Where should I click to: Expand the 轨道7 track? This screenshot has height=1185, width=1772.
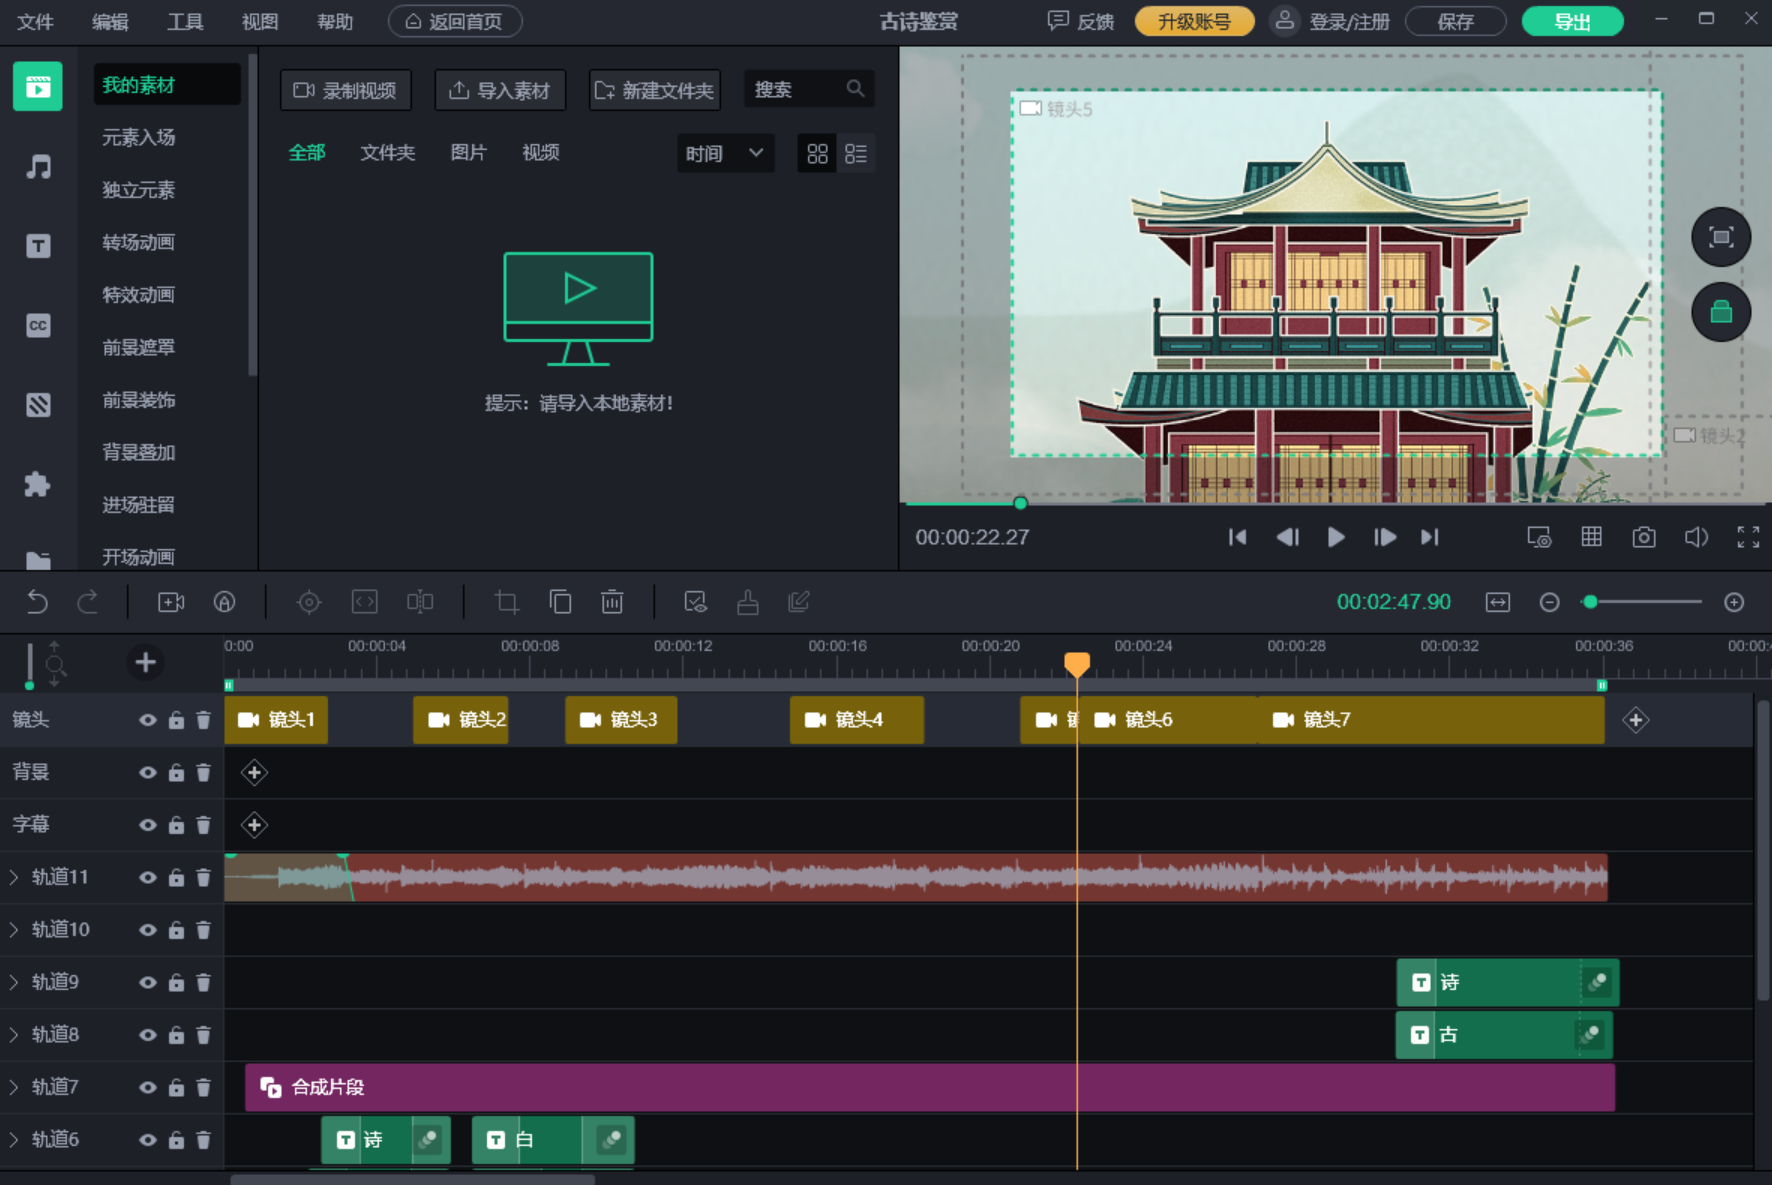[14, 1087]
